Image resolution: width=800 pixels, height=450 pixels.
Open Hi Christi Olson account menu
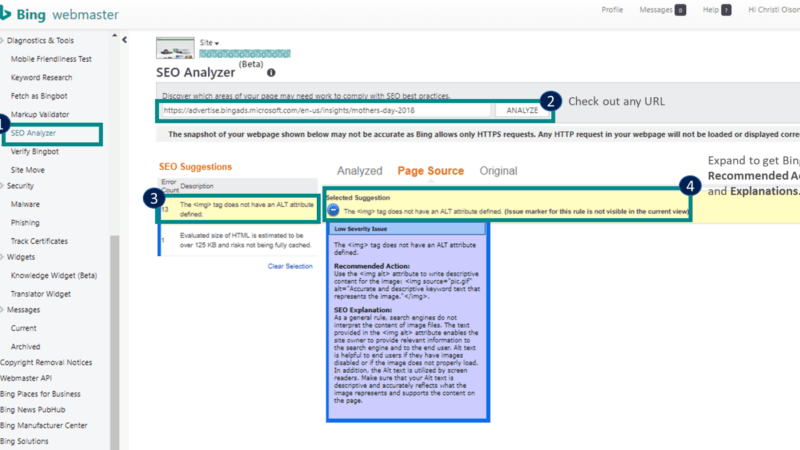(x=773, y=10)
